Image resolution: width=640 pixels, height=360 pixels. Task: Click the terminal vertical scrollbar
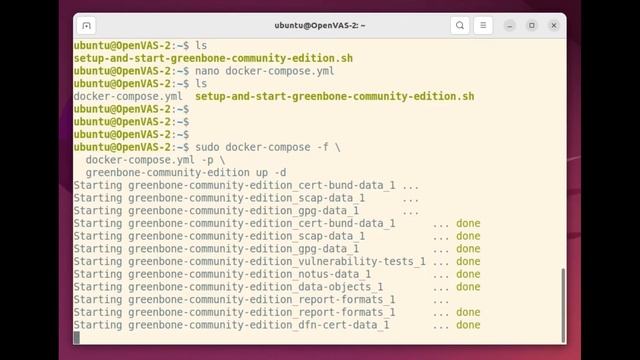(x=563, y=305)
